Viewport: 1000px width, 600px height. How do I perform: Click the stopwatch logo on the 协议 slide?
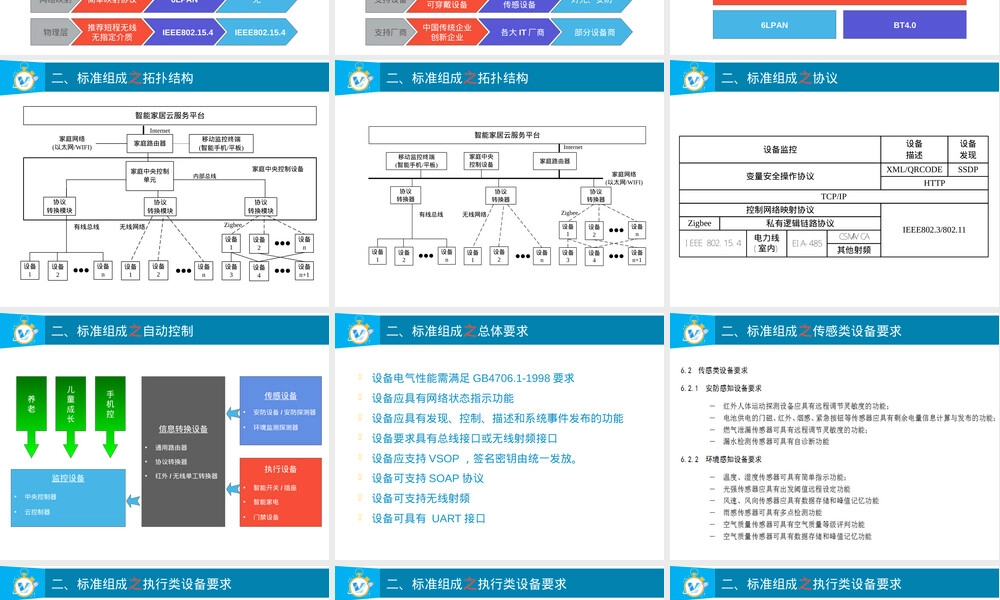pos(695,79)
